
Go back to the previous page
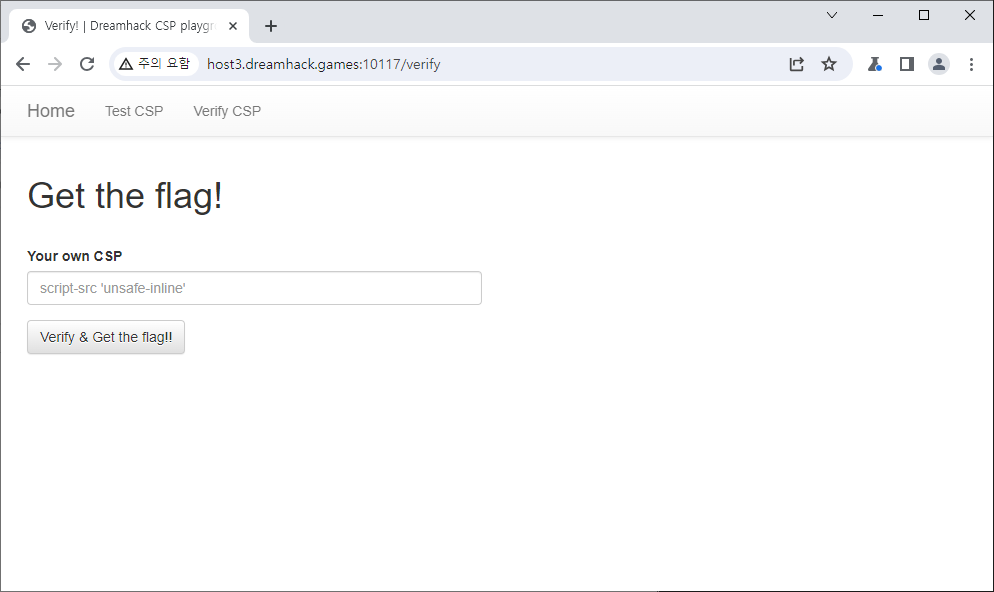[x=23, y=64]
